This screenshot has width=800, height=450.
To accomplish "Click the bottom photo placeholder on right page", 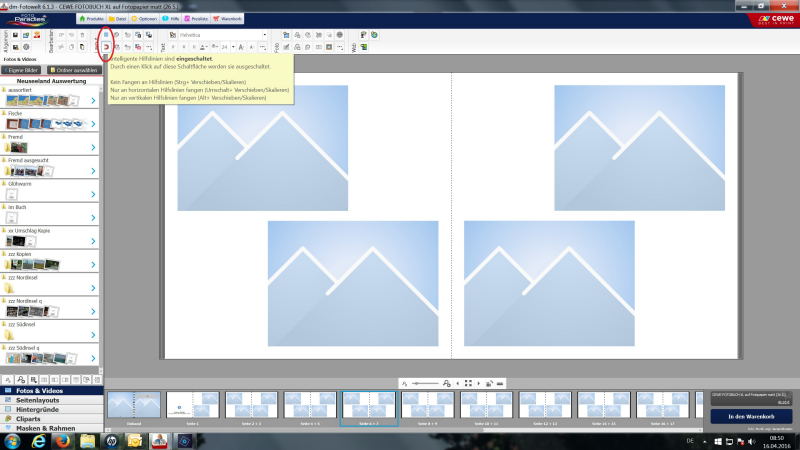I will coord(549,284).
